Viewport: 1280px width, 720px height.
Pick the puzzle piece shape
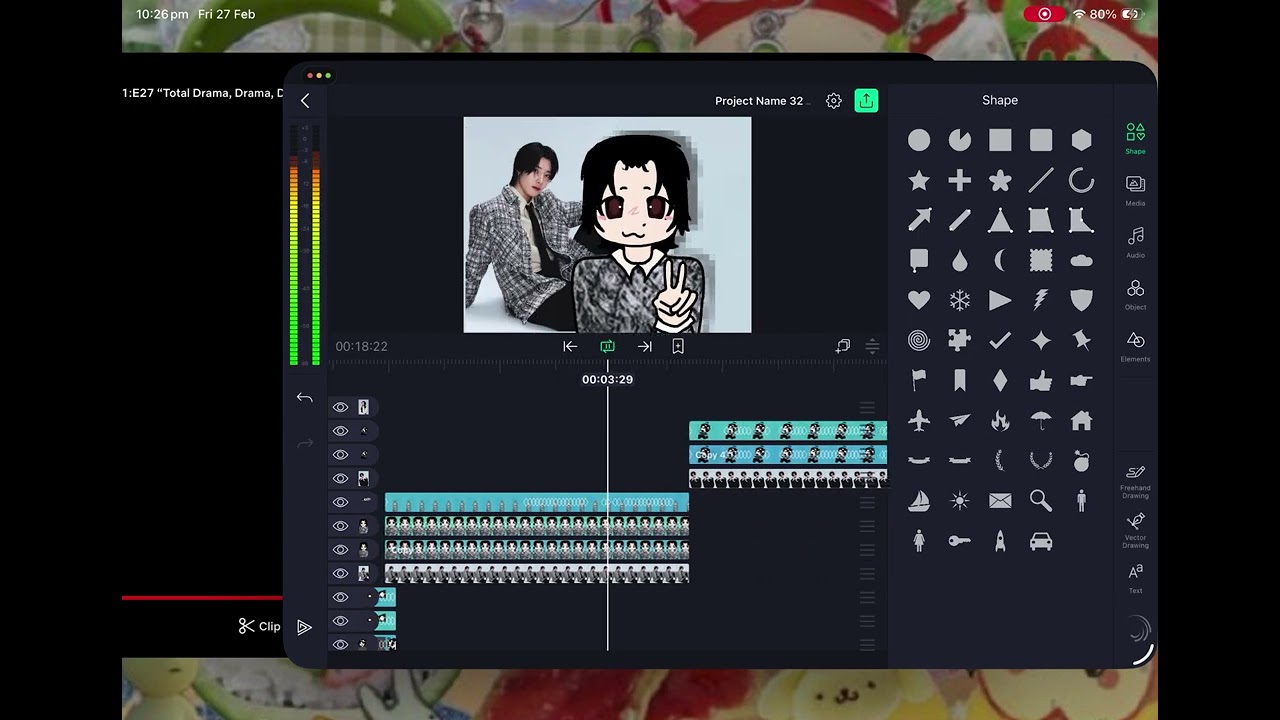click(x=959, y=340)
